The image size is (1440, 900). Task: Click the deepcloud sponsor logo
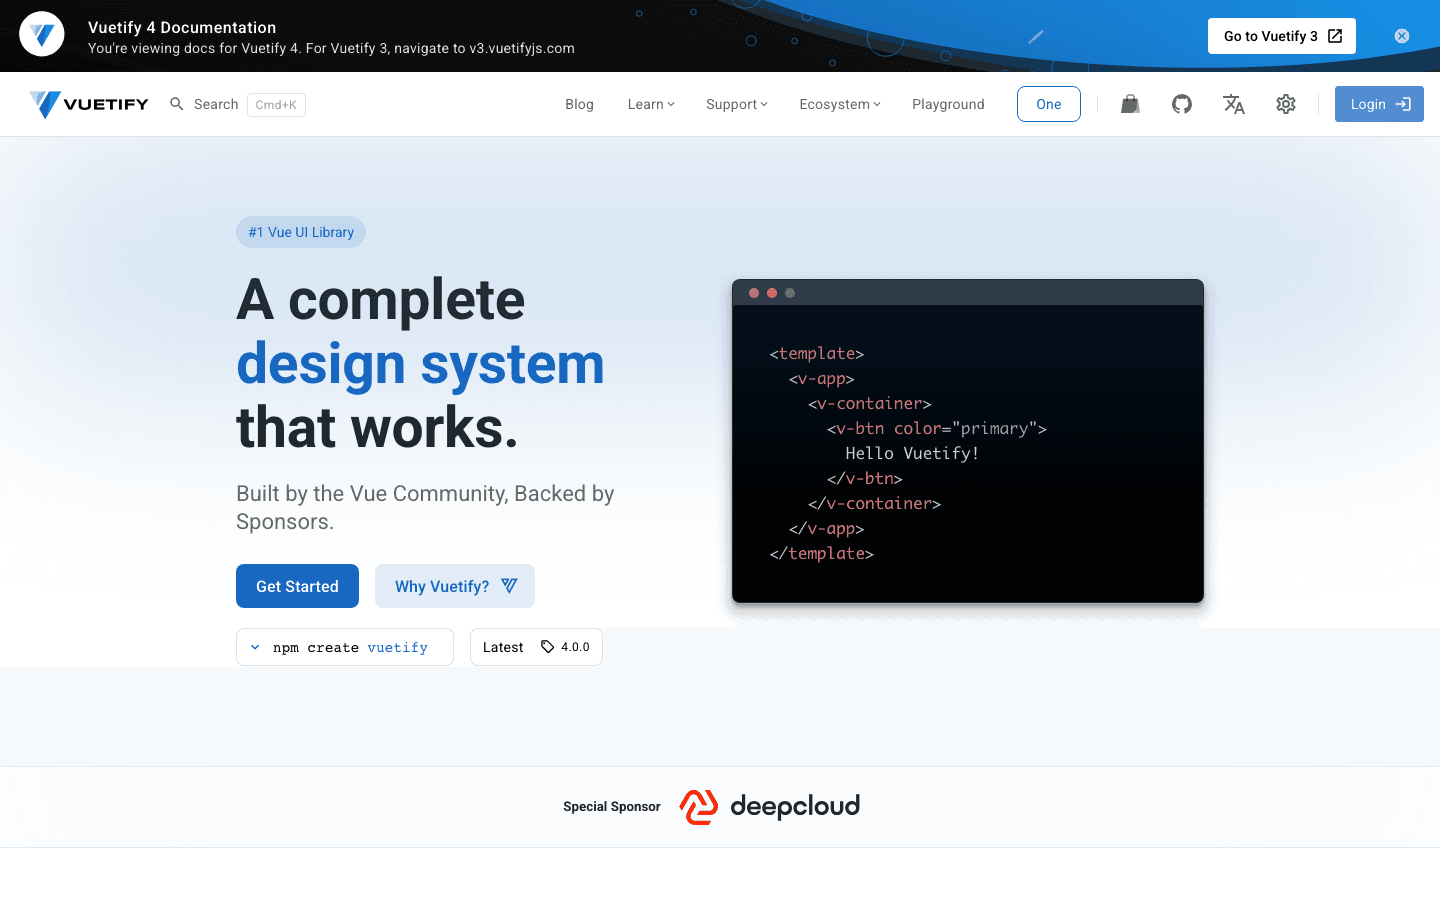click(769, 806)
